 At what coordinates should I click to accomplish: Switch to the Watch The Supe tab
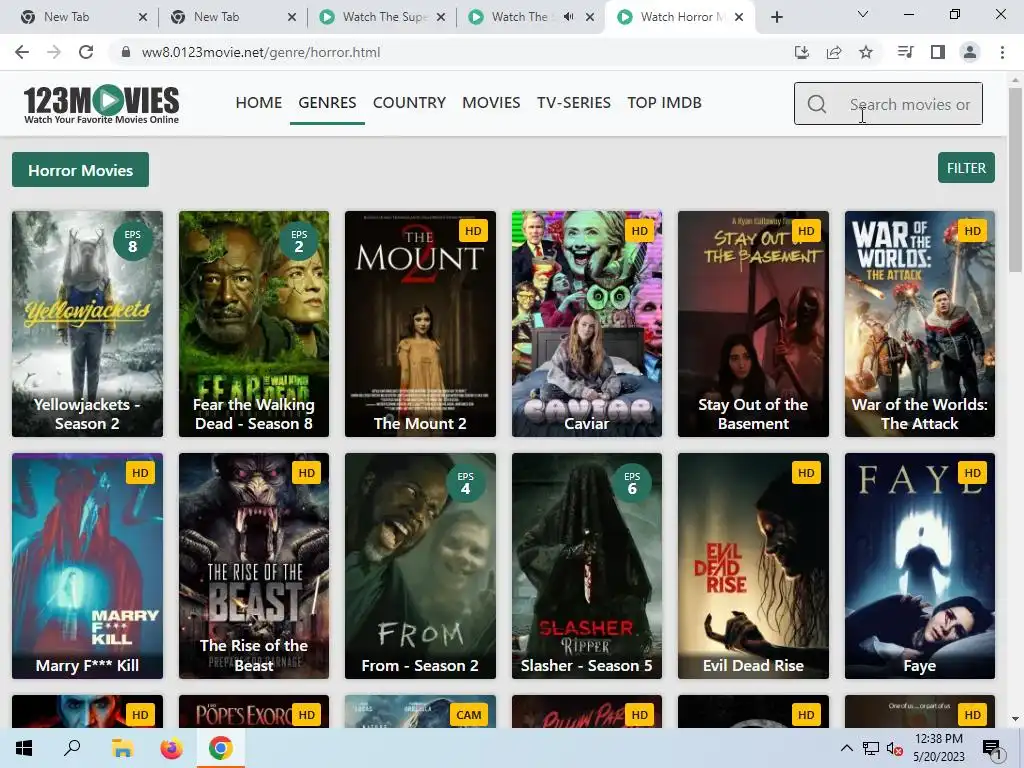pyautogui.click(x=383, y=17)
